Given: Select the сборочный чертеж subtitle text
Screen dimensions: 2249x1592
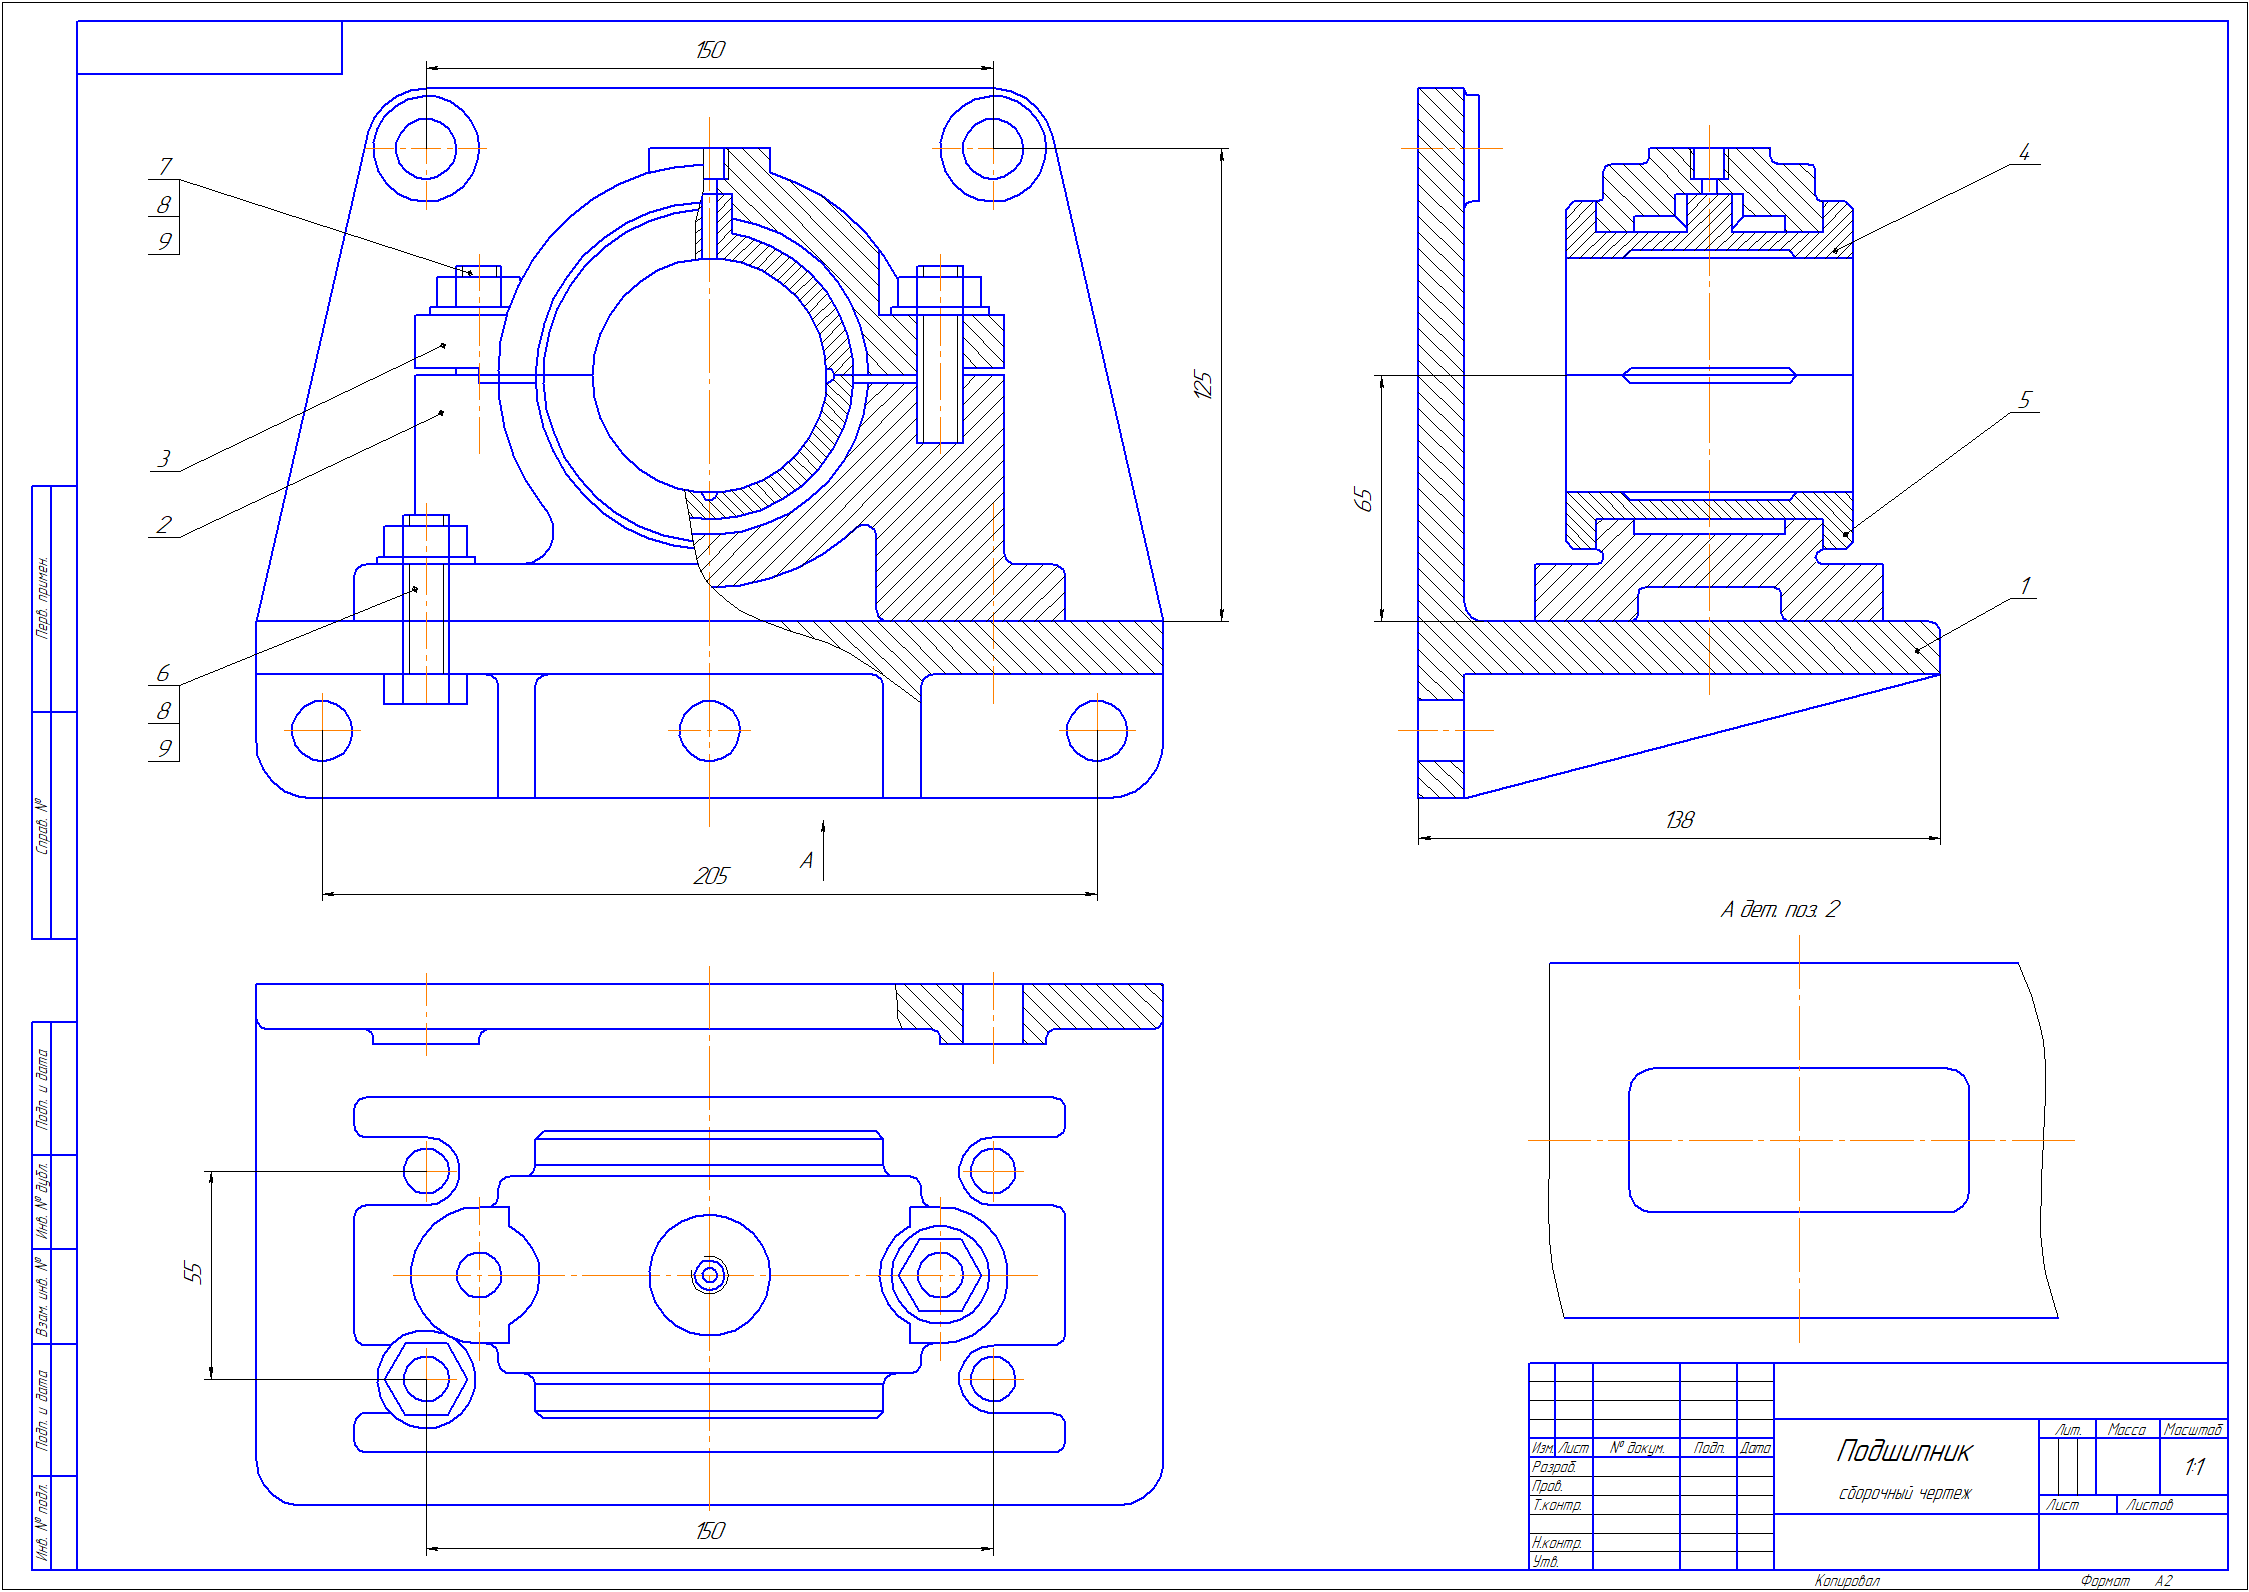Looking at the screenshot, I should pyautogui.click(x=1904, y=1493).
